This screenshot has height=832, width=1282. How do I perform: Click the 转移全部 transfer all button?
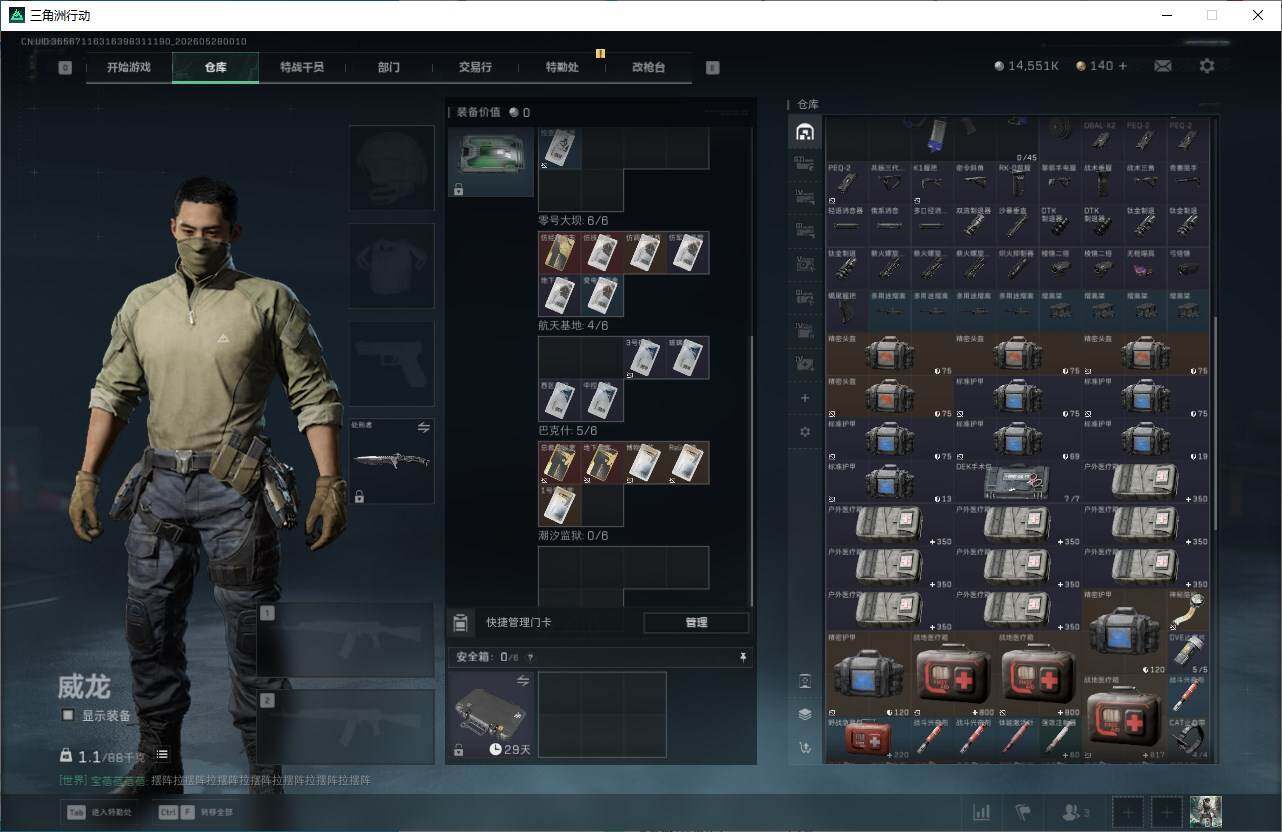click(196, 812)
